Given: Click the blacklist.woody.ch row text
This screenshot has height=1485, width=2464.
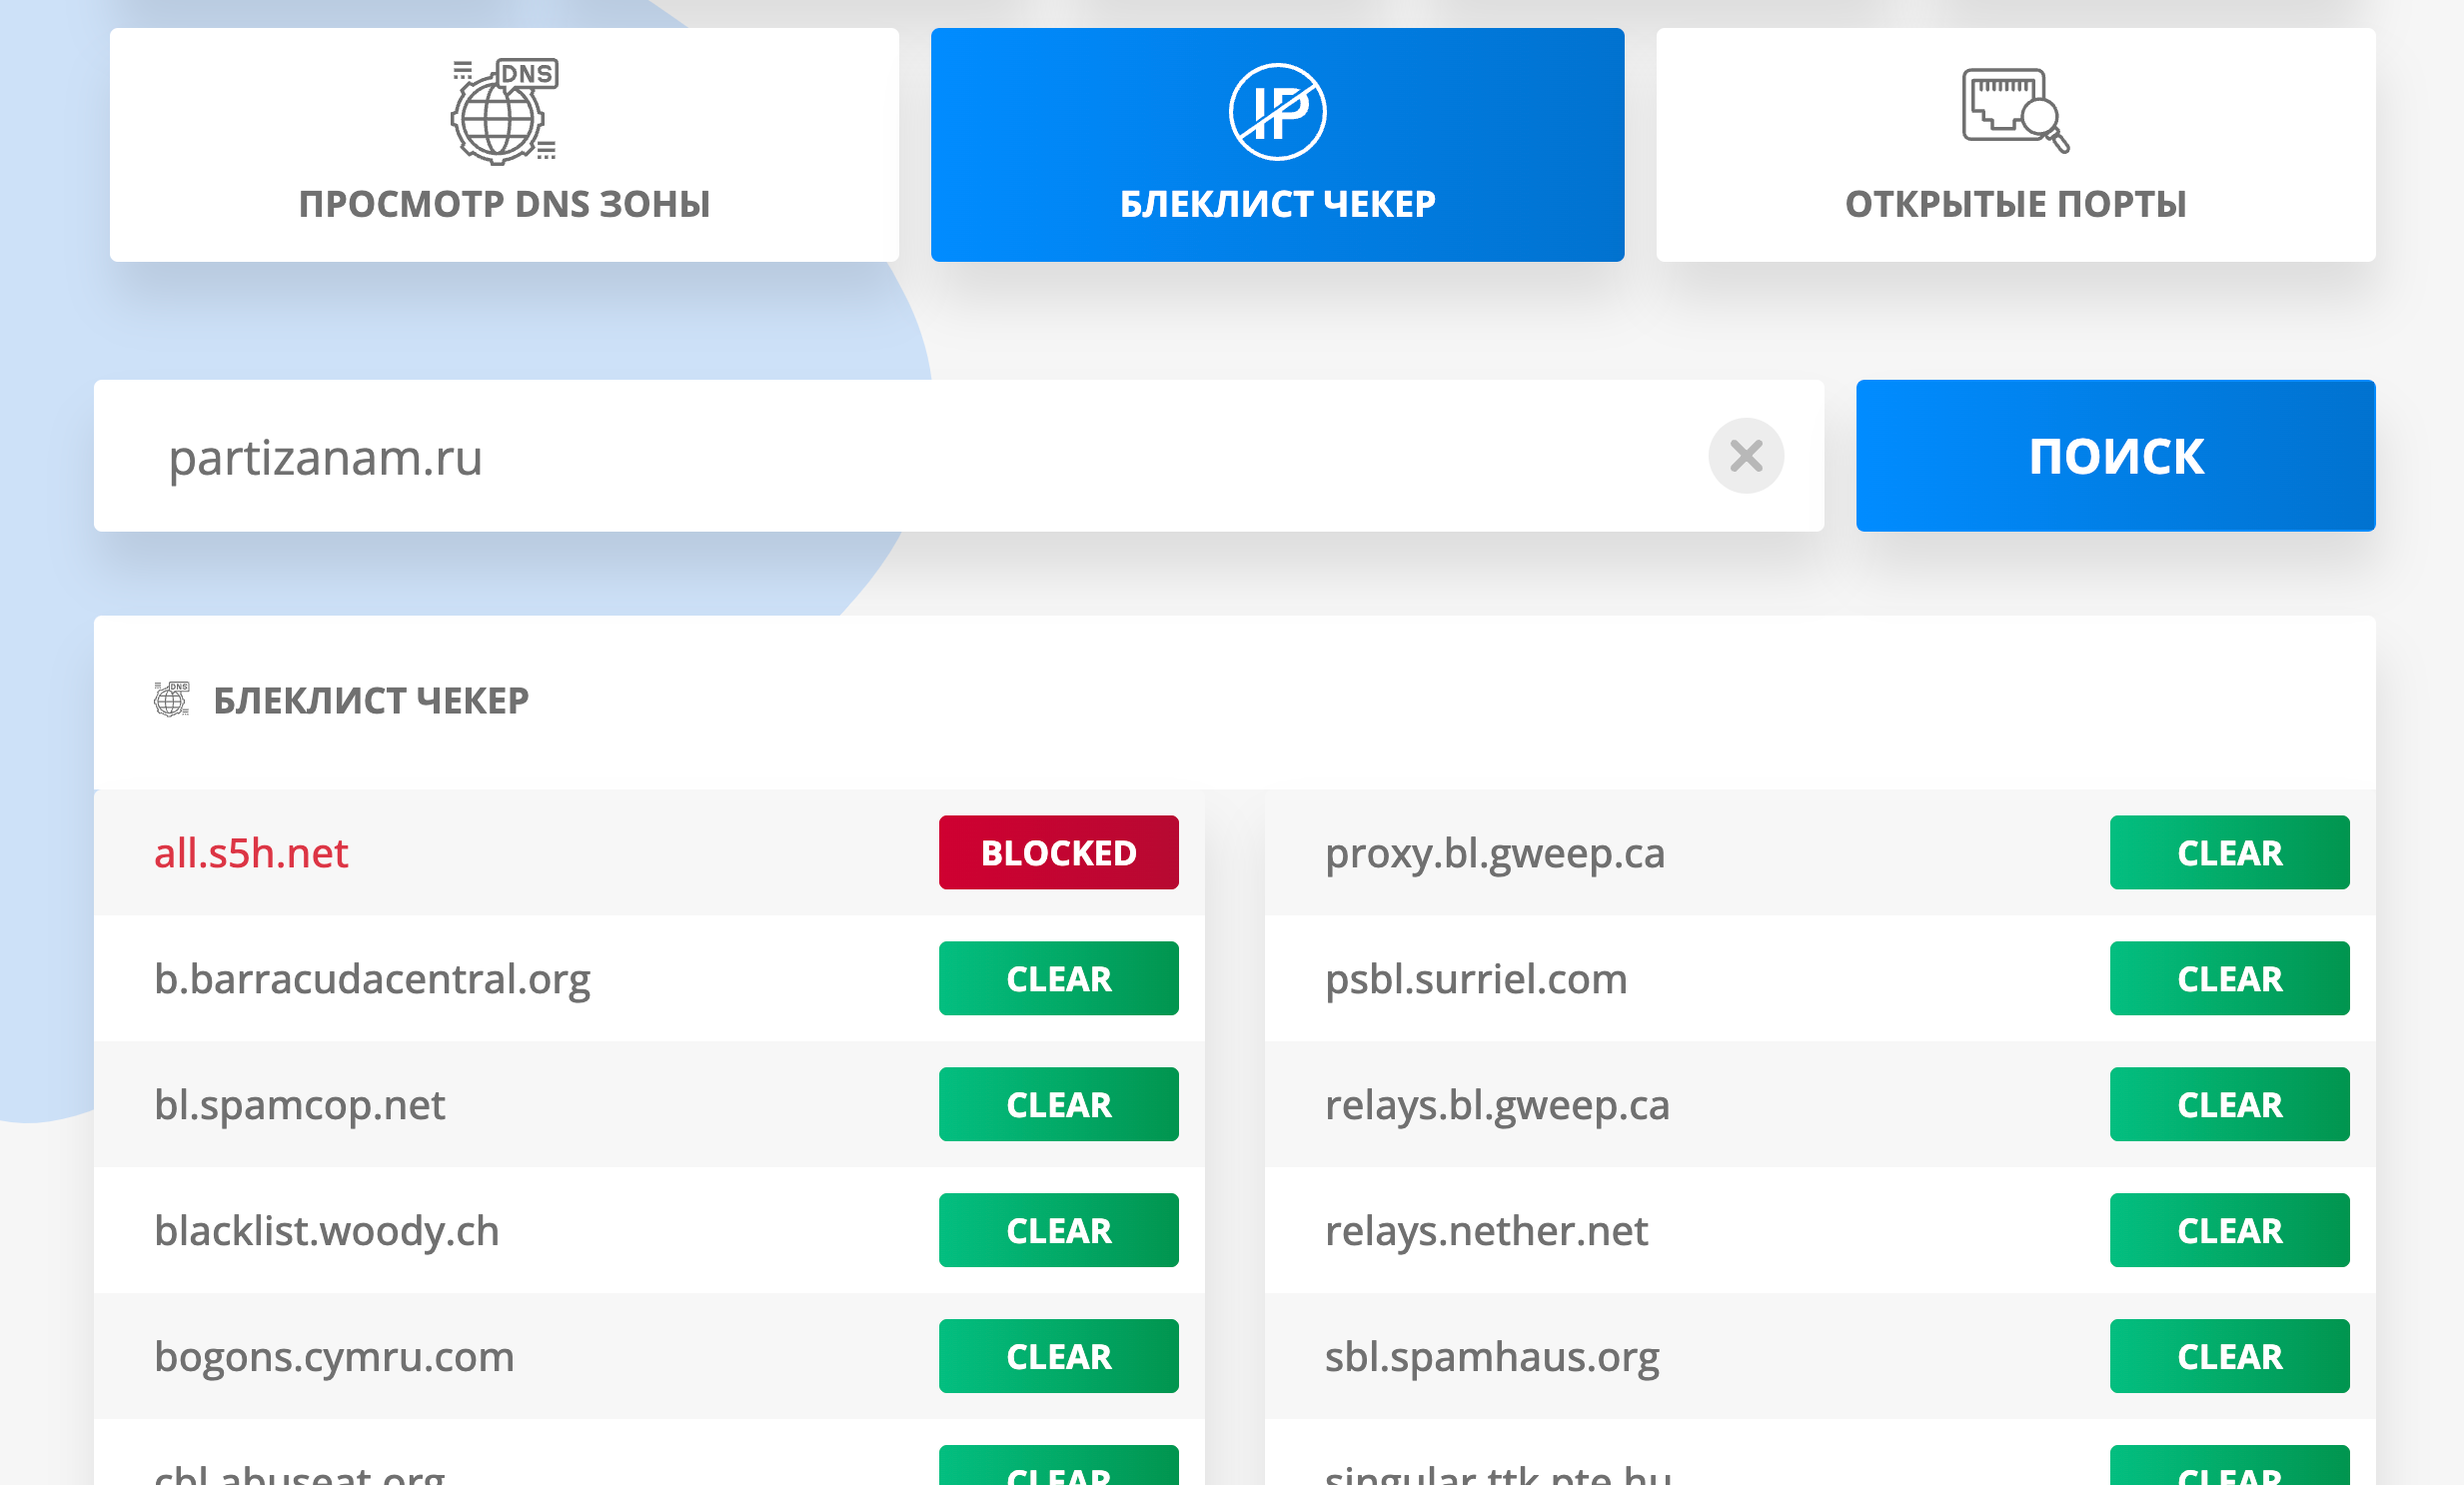Looking at the screenshot, I should 327,1231.
